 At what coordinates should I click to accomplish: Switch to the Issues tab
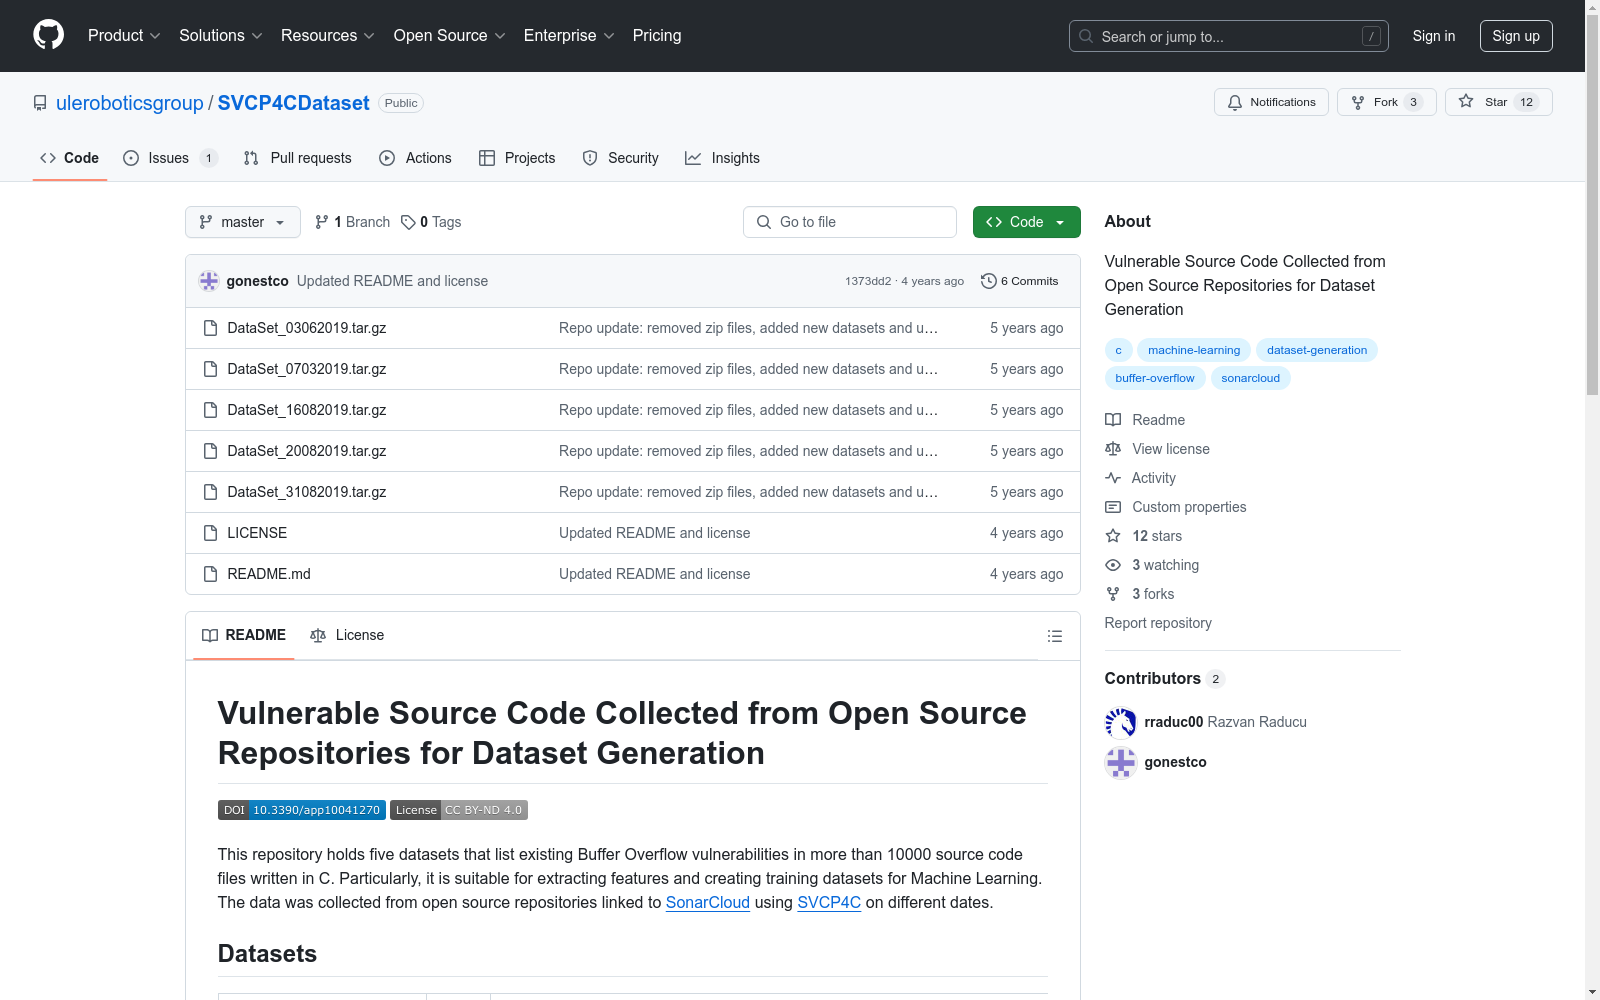pyautogui.click(x=169, y=158)
